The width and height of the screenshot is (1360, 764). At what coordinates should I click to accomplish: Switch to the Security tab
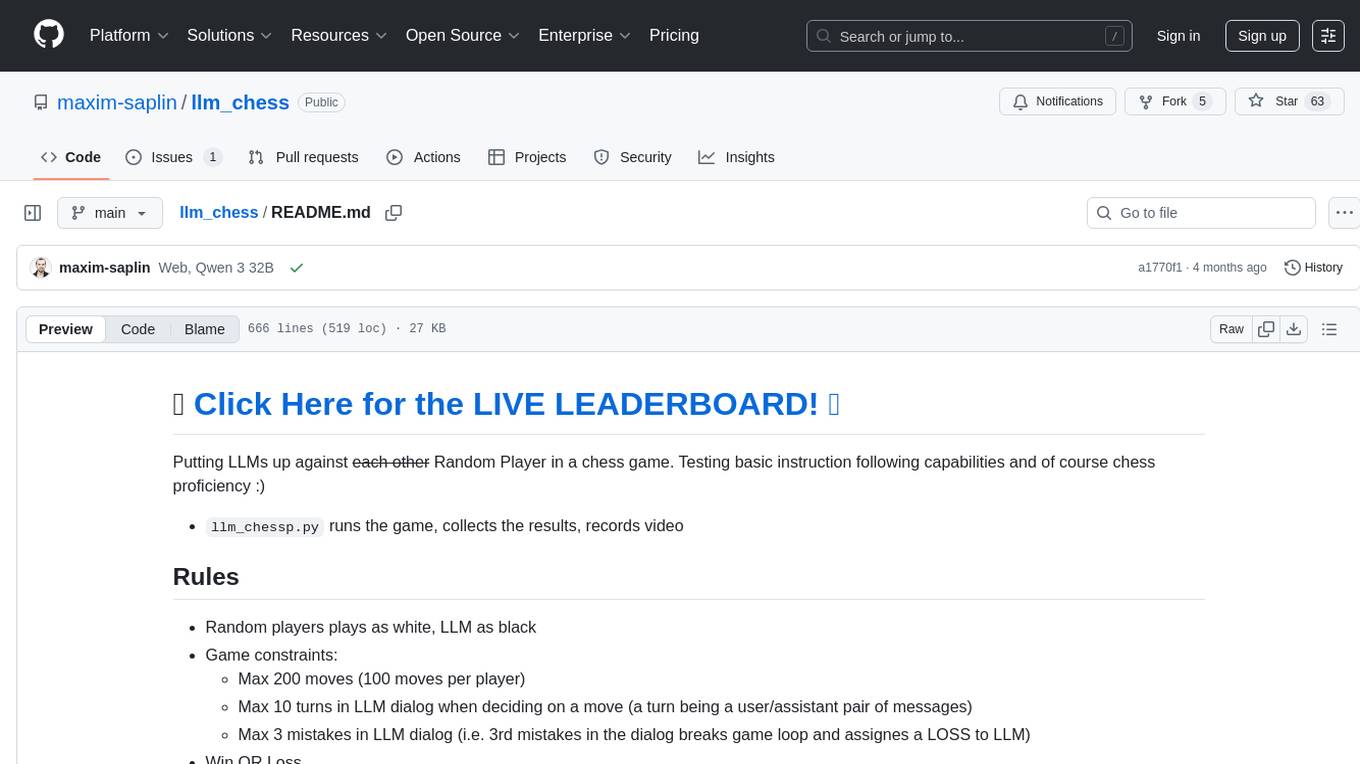point(632,157)
